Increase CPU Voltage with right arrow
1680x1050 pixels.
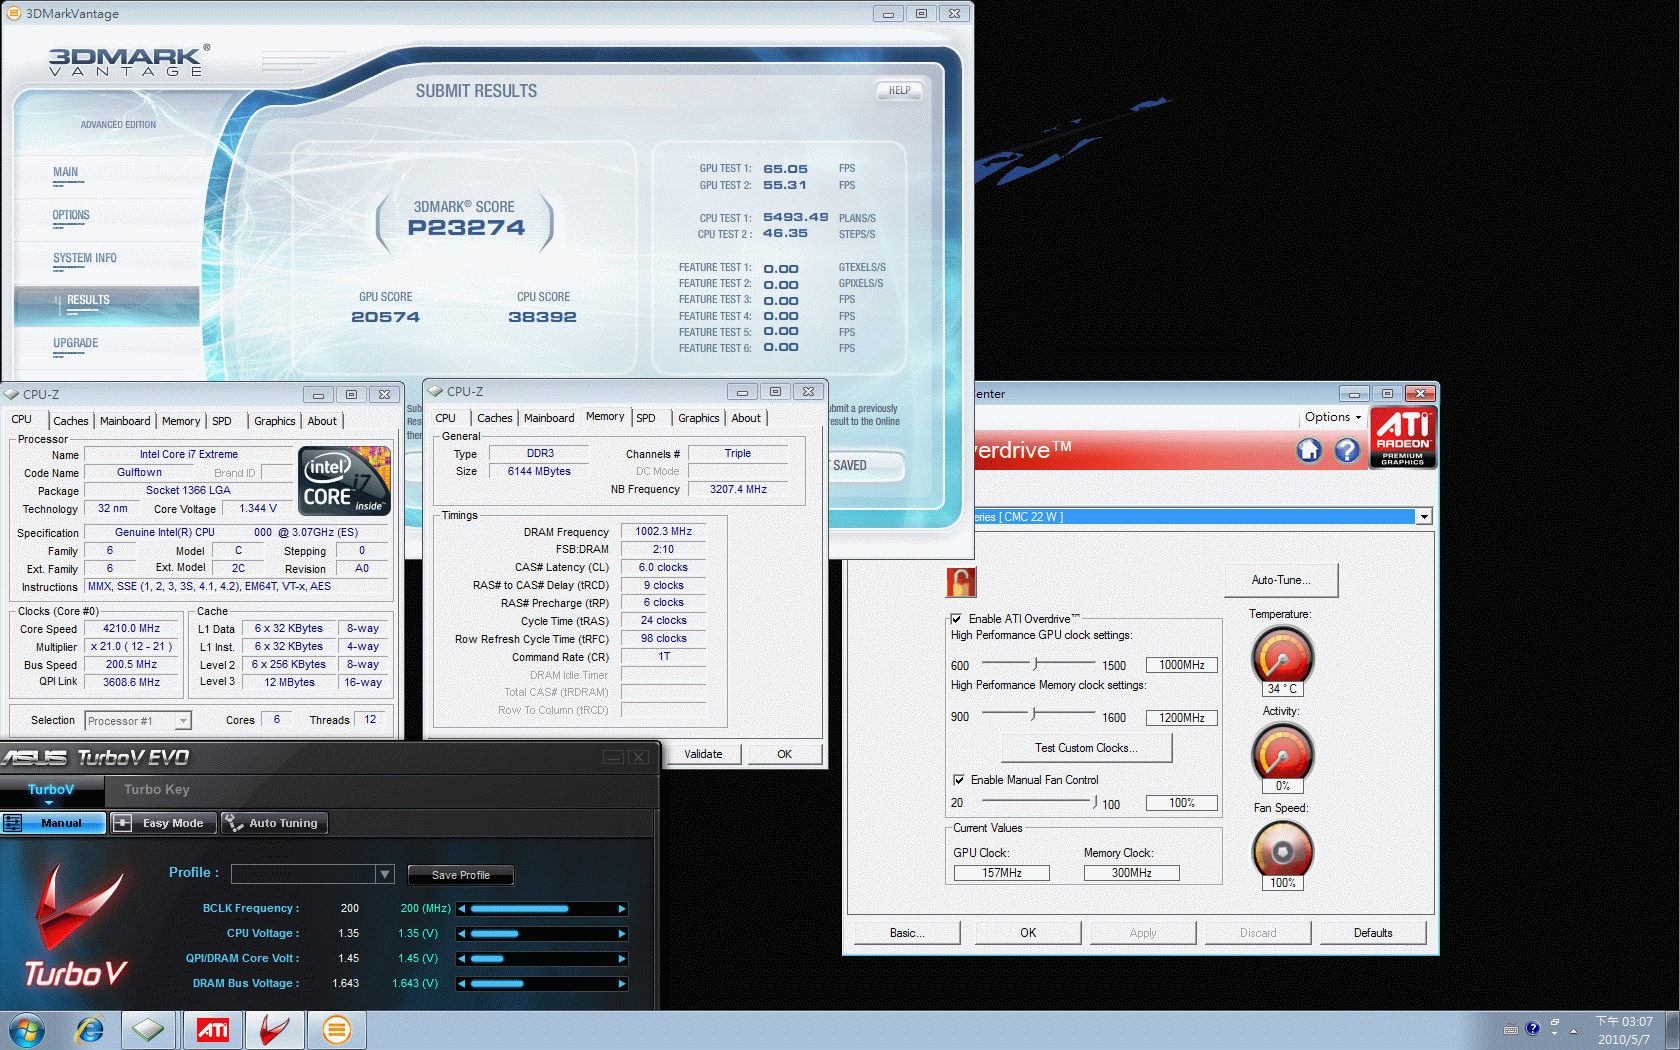click(x=622, y=934)
